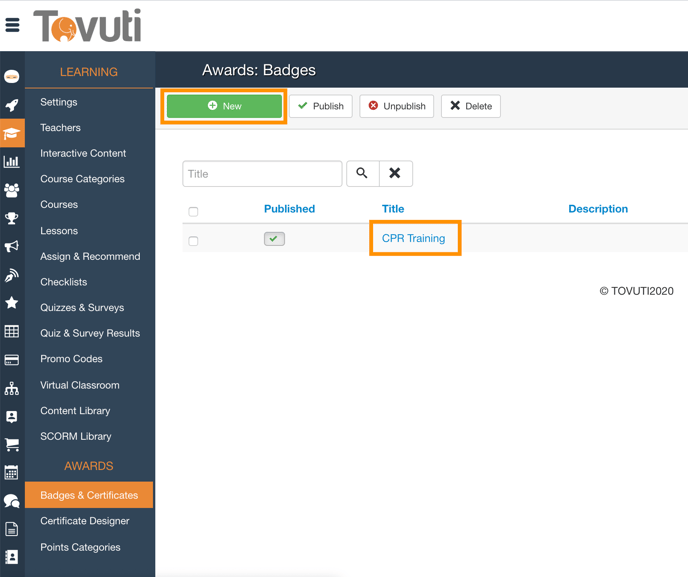688x577 pixels.
Task: Click the green New button
Action: (x=225, y=106)
